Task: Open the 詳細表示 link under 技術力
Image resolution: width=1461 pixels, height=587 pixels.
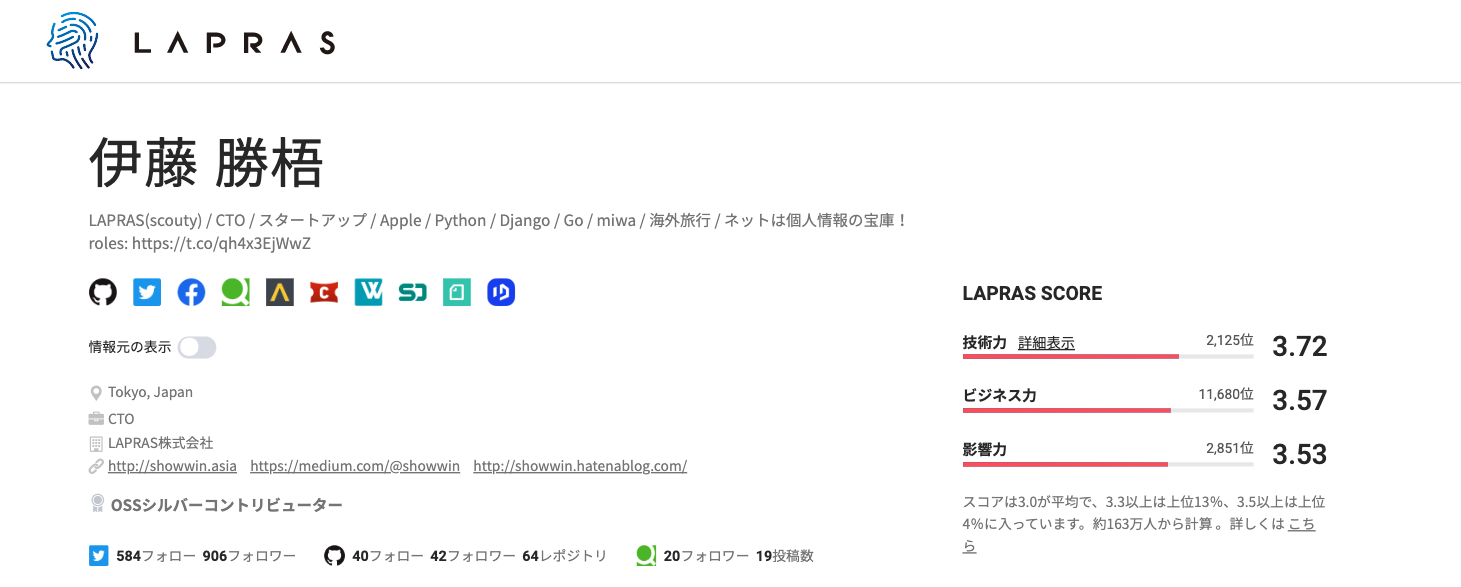Action: pos(1046,342)
